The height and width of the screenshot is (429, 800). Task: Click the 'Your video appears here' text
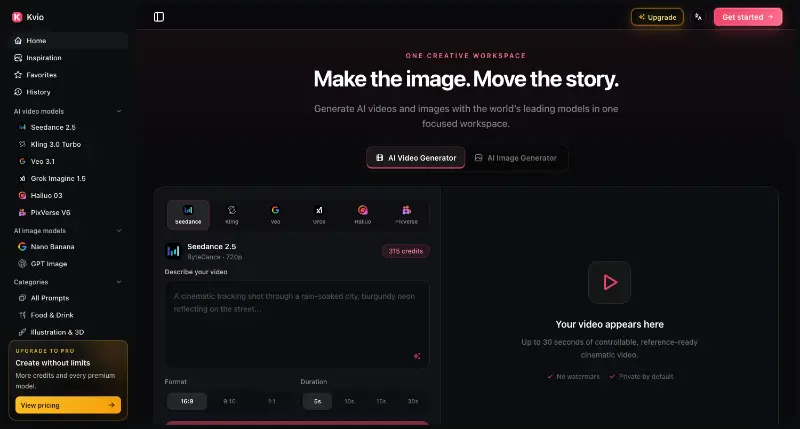point(609,324)
